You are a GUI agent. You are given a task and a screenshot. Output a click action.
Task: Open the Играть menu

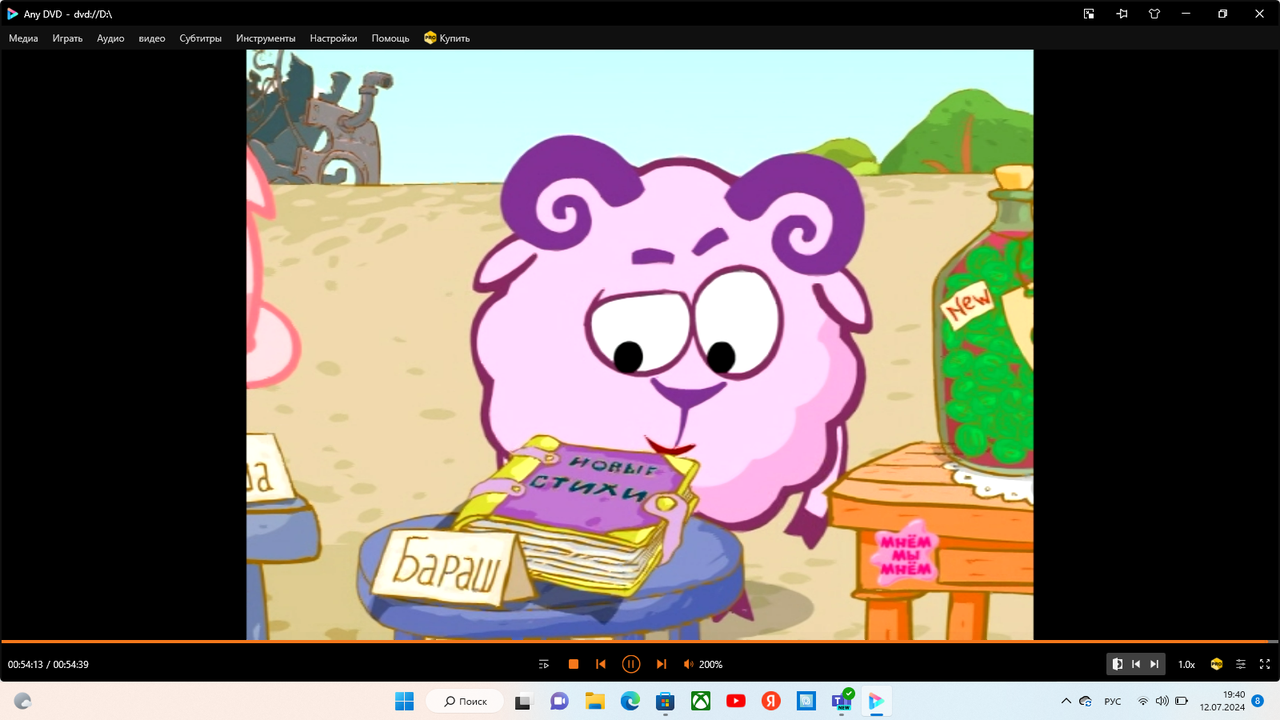(x=68, y=38)
